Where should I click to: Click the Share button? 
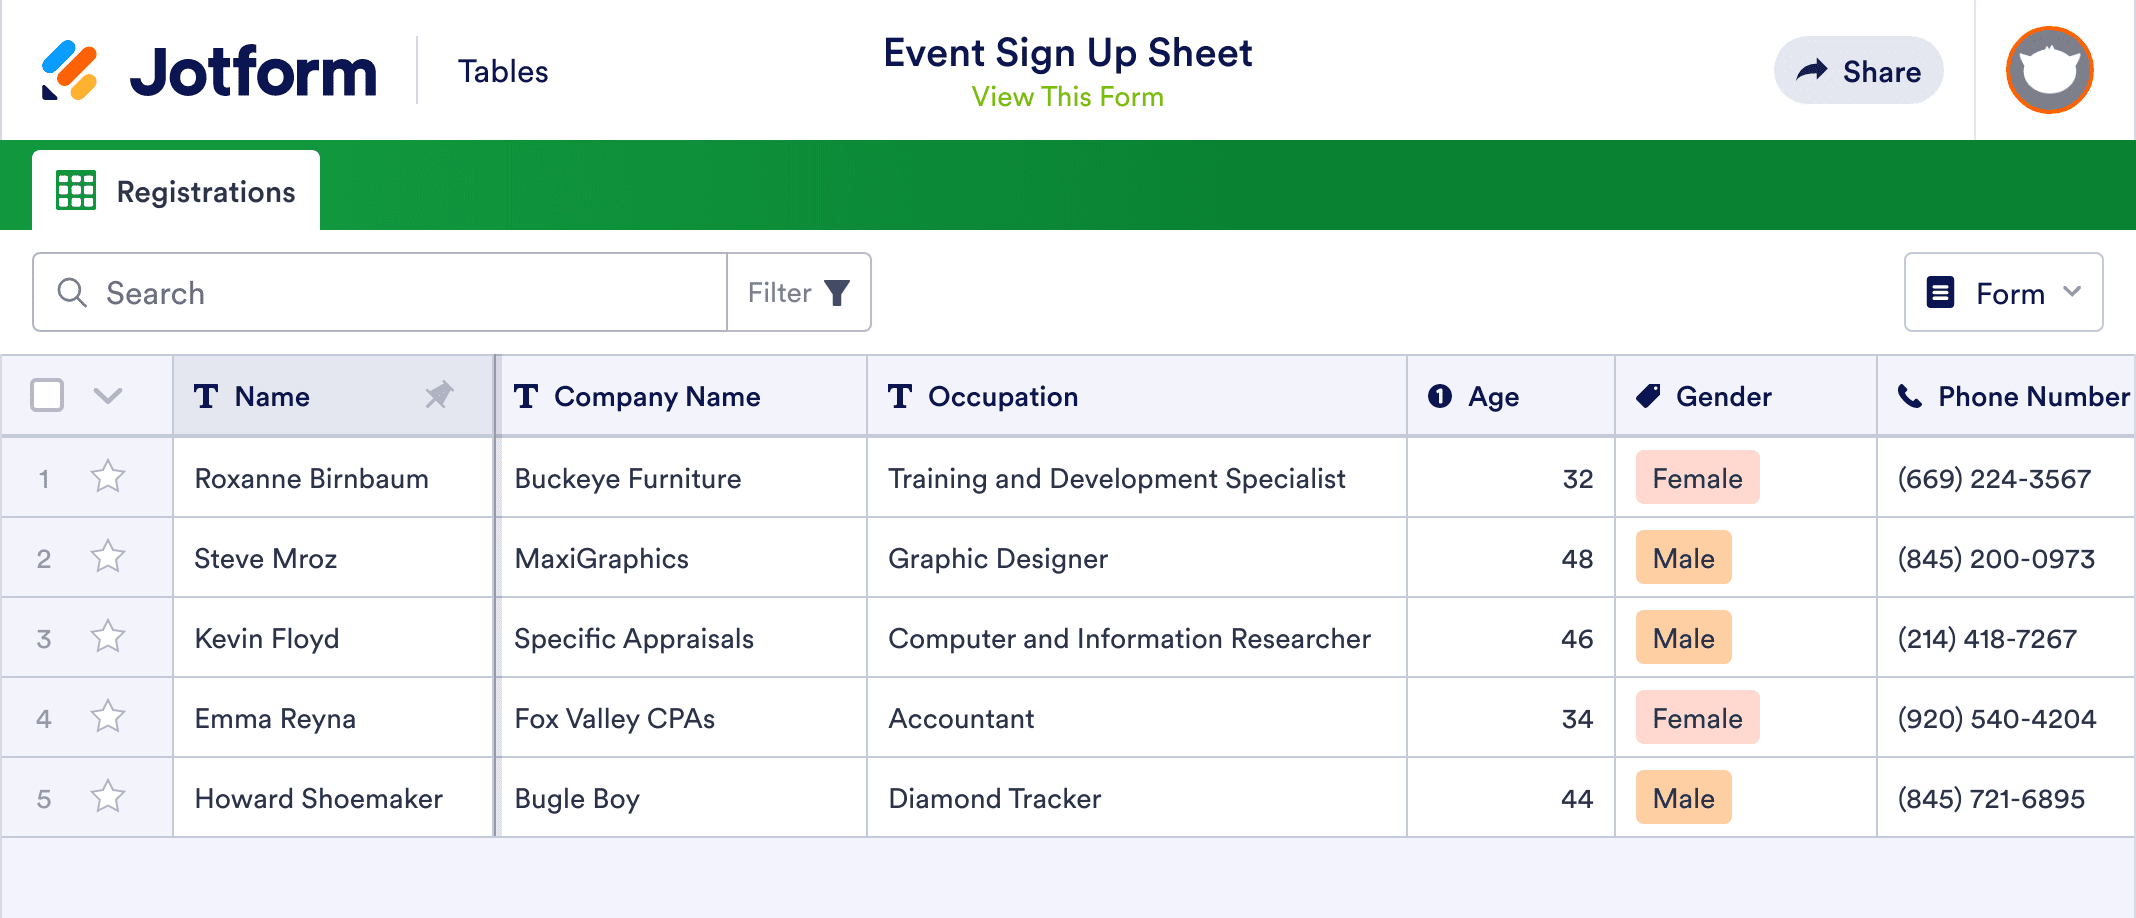coord(1858,70)
